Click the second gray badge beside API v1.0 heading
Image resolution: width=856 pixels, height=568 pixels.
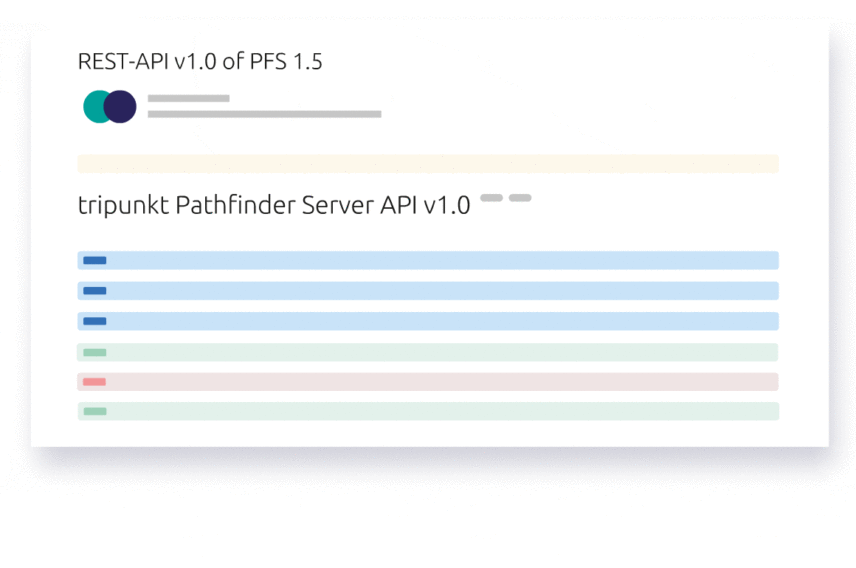coord(520,198)
